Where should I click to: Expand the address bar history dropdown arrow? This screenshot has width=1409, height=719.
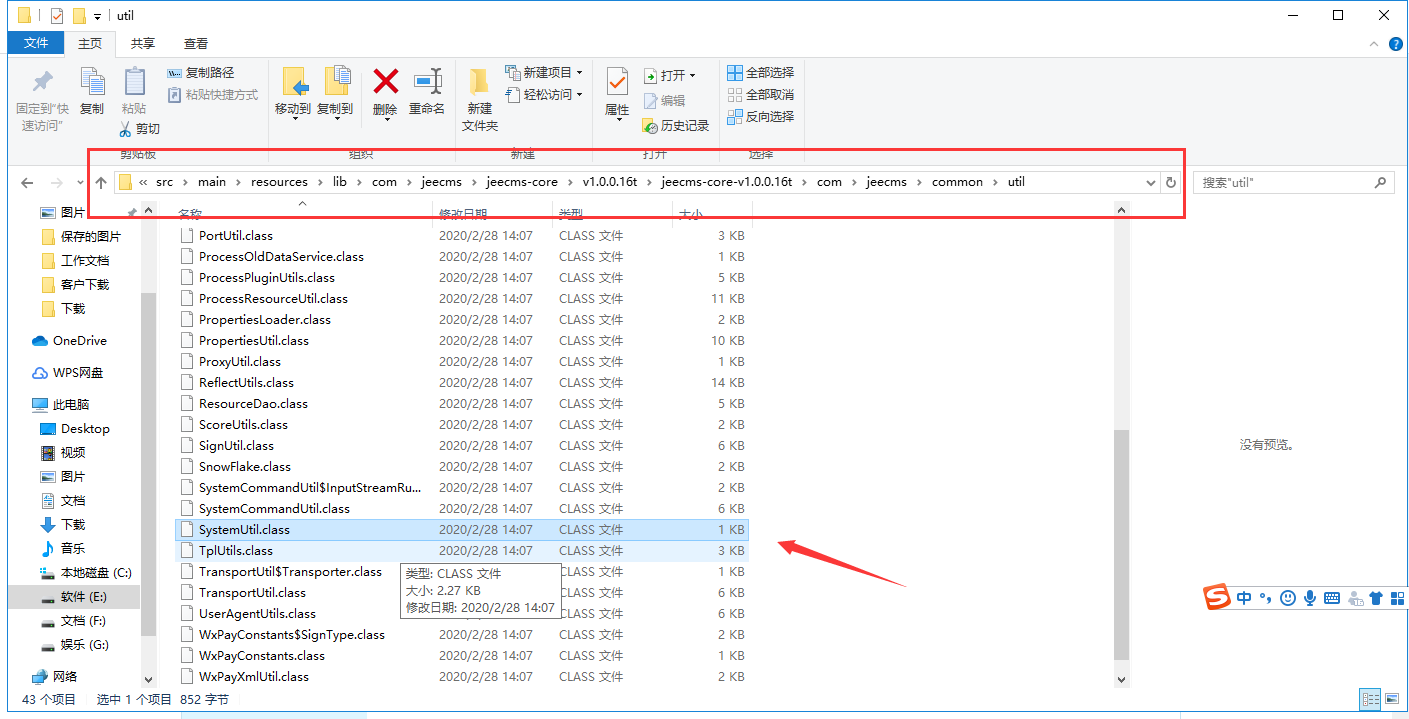point(1151,182)
